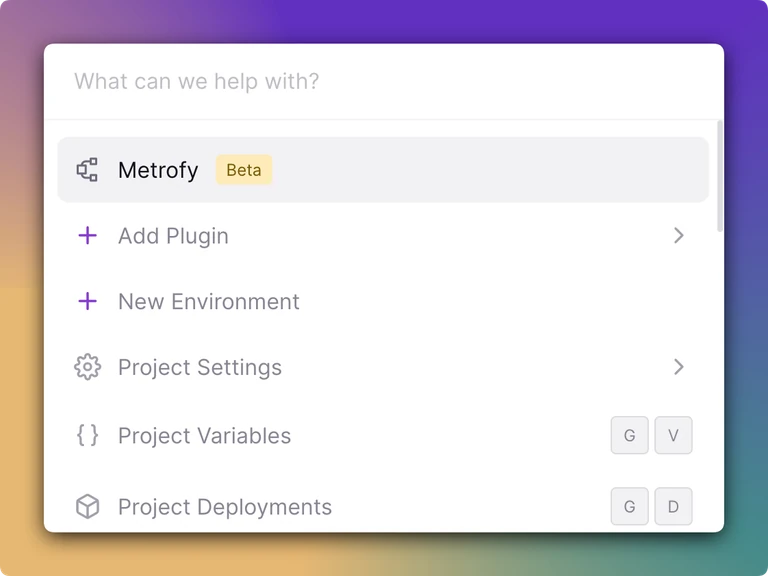768x576 pixels.
Task: Click the command list vertical scrollbar
Action: coord(720,176)
